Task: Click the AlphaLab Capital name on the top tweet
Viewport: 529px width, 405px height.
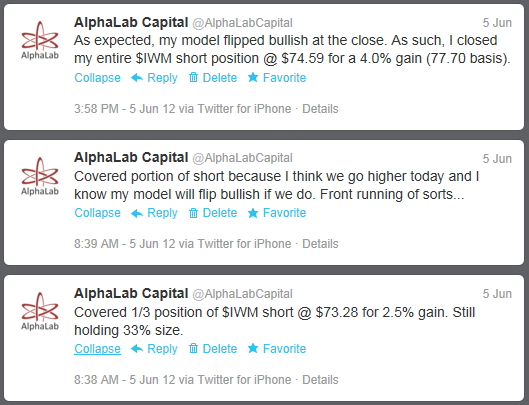Action: tap(131, 23)
